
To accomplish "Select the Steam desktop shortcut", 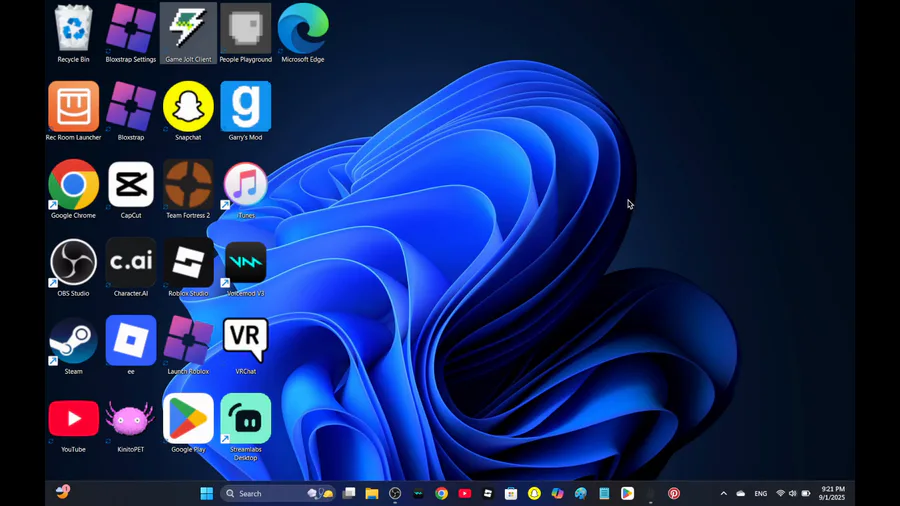I will [73, 345].
